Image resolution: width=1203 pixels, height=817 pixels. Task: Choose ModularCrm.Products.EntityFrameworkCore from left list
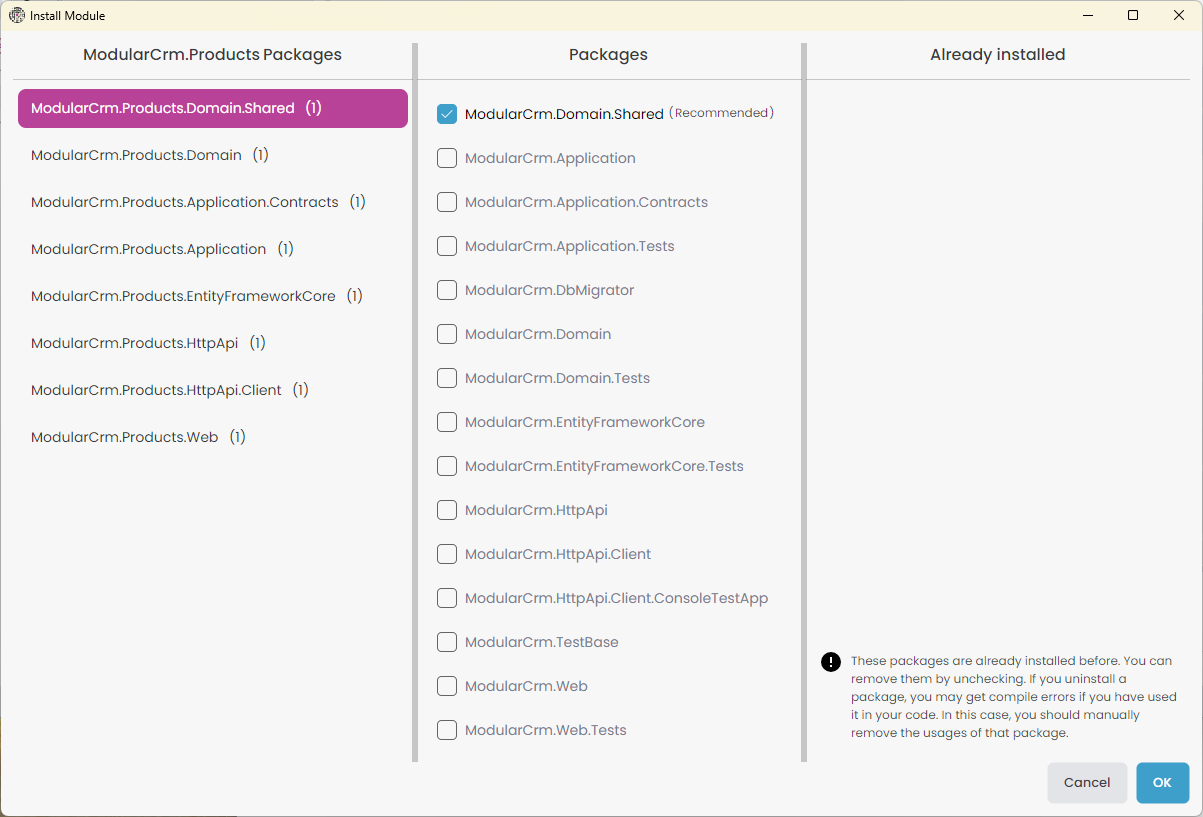coord(183,296)
